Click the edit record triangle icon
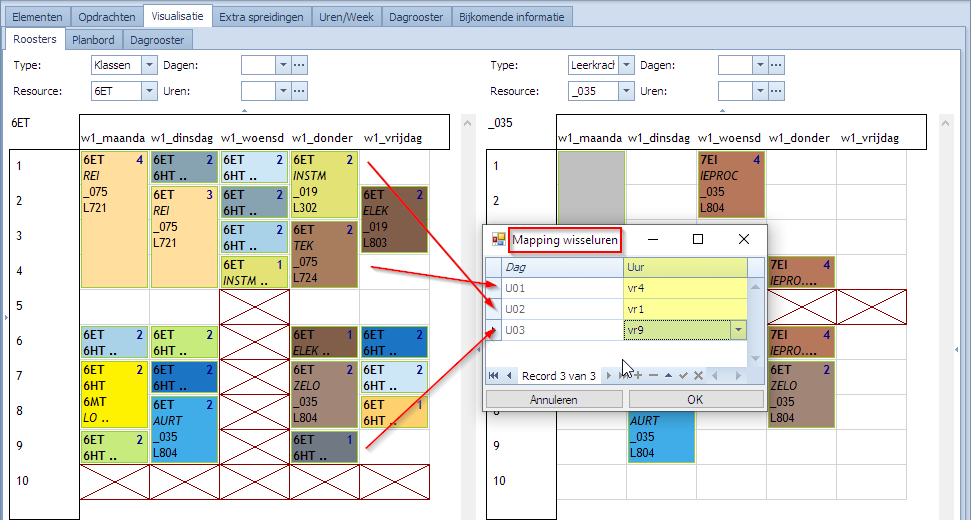This screenshot has height=520, width=971. [668, 375]
